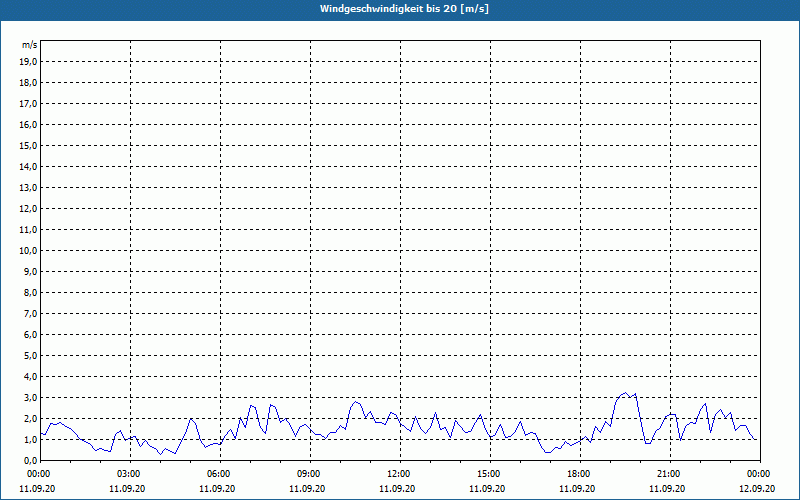Choose the 21:00 time label
Viewport: 800px width, 500px height.
(670, 474)
